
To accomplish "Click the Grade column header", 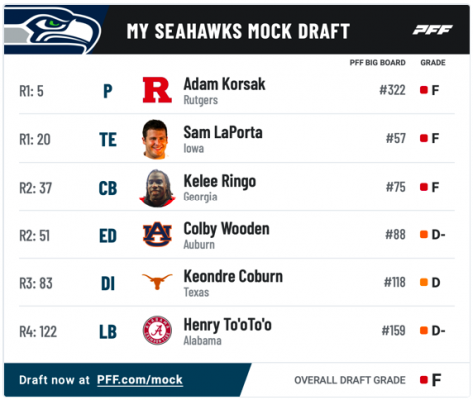I will click(x=433, y=63).
